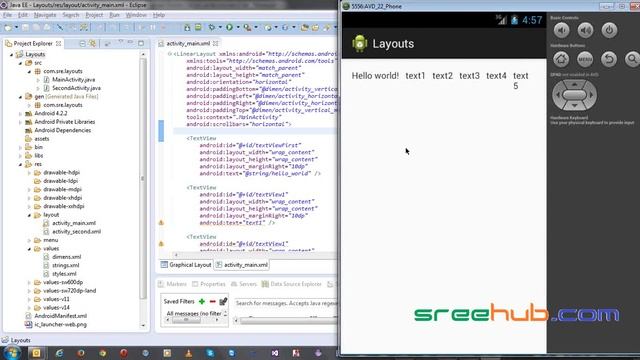The height and width of the screenshot is (360, 640).
Task: Click the Debug bug toolbar icon
Action: (x=211, y=27)
